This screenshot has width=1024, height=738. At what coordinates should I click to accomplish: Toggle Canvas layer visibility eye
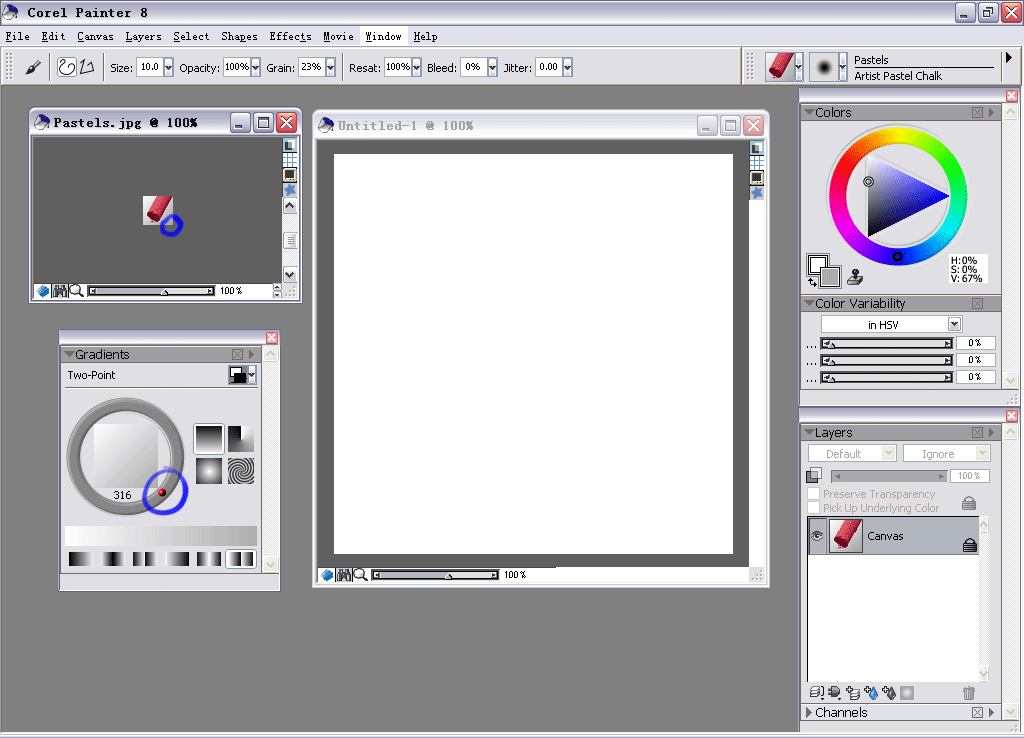click(816, 536)
